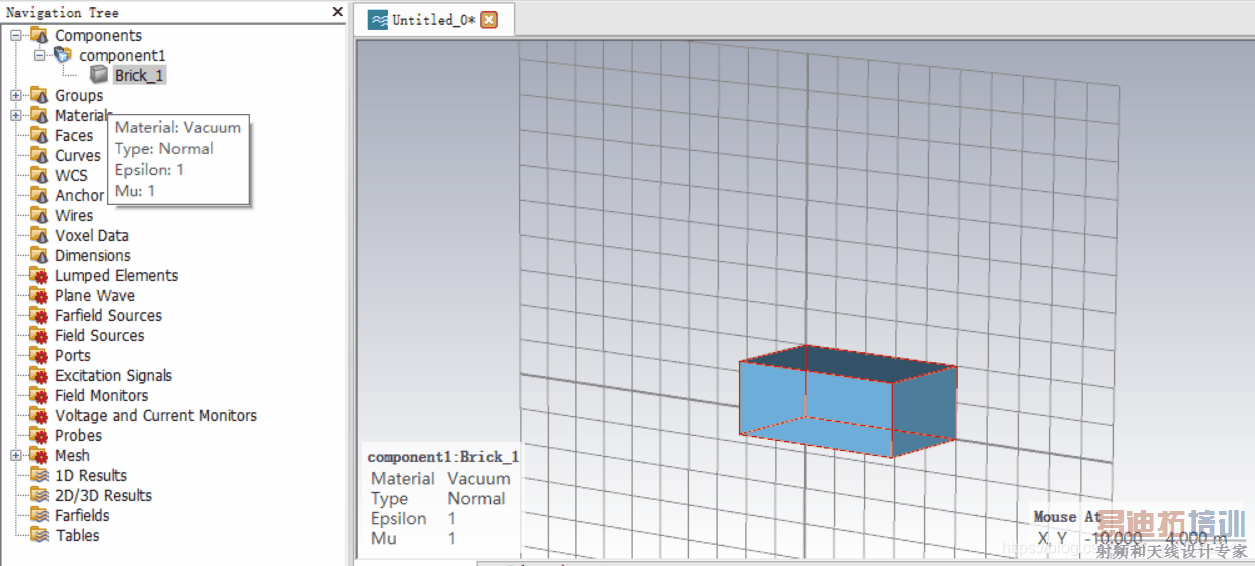Select Voltage and Current Monitors item
The width and height of the screenshot is (1255, 566).
pos(156,415)
